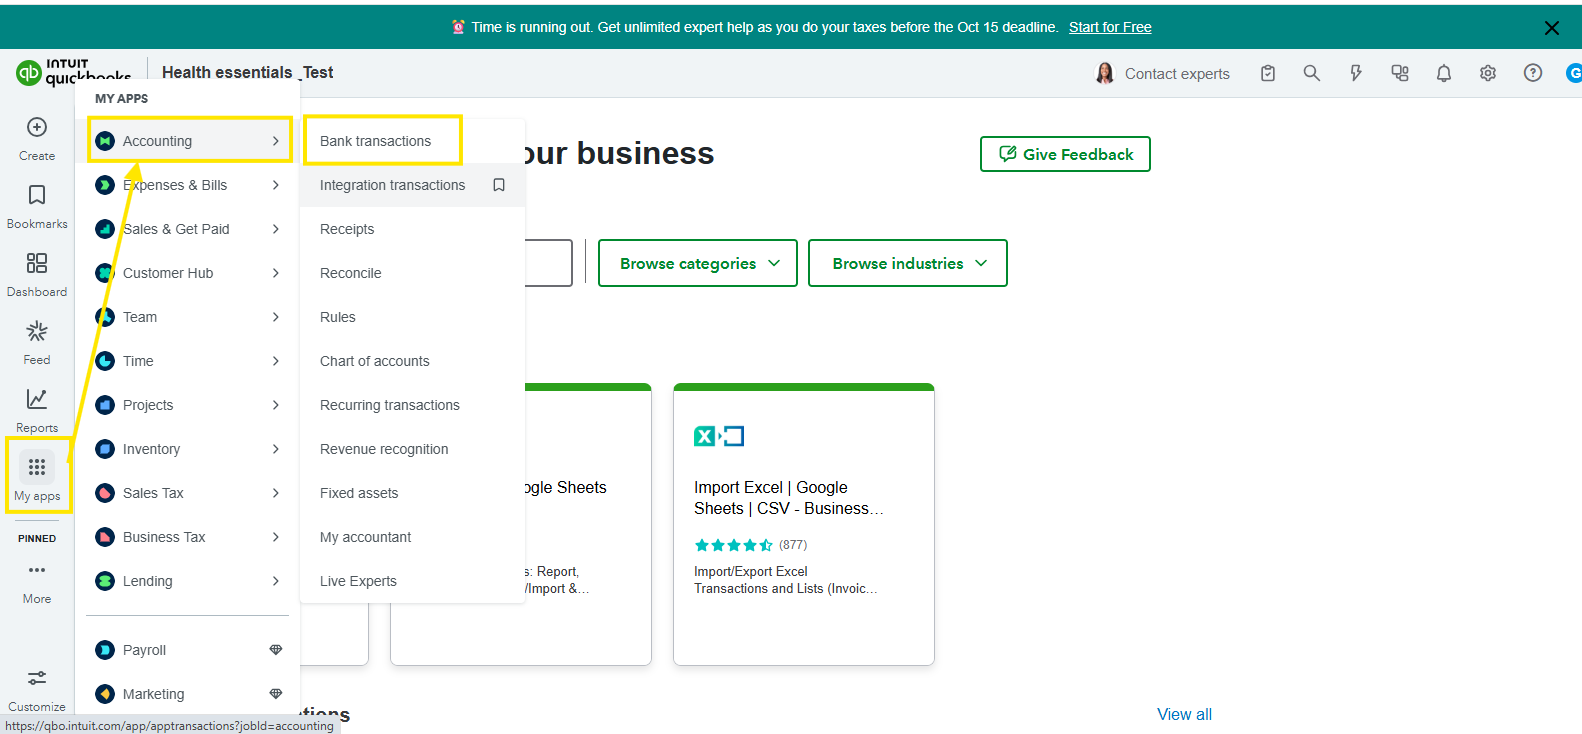Select Live Experts
The image size is (1582, 734).
412,581
